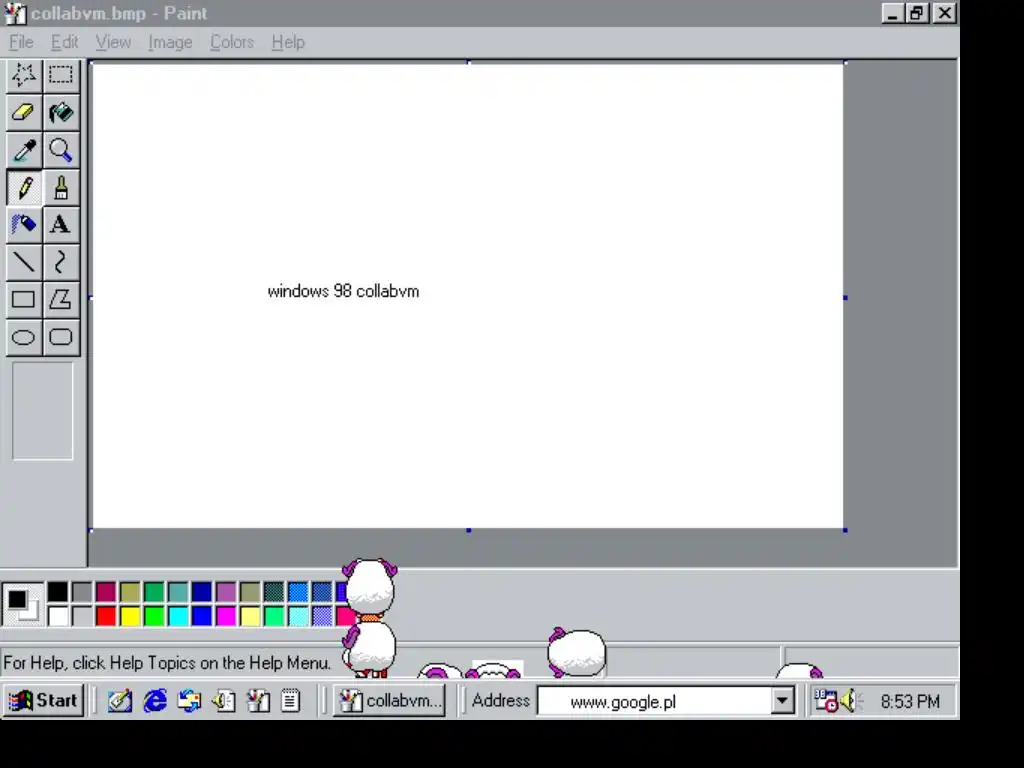Open the Image menu

(170, 42)
